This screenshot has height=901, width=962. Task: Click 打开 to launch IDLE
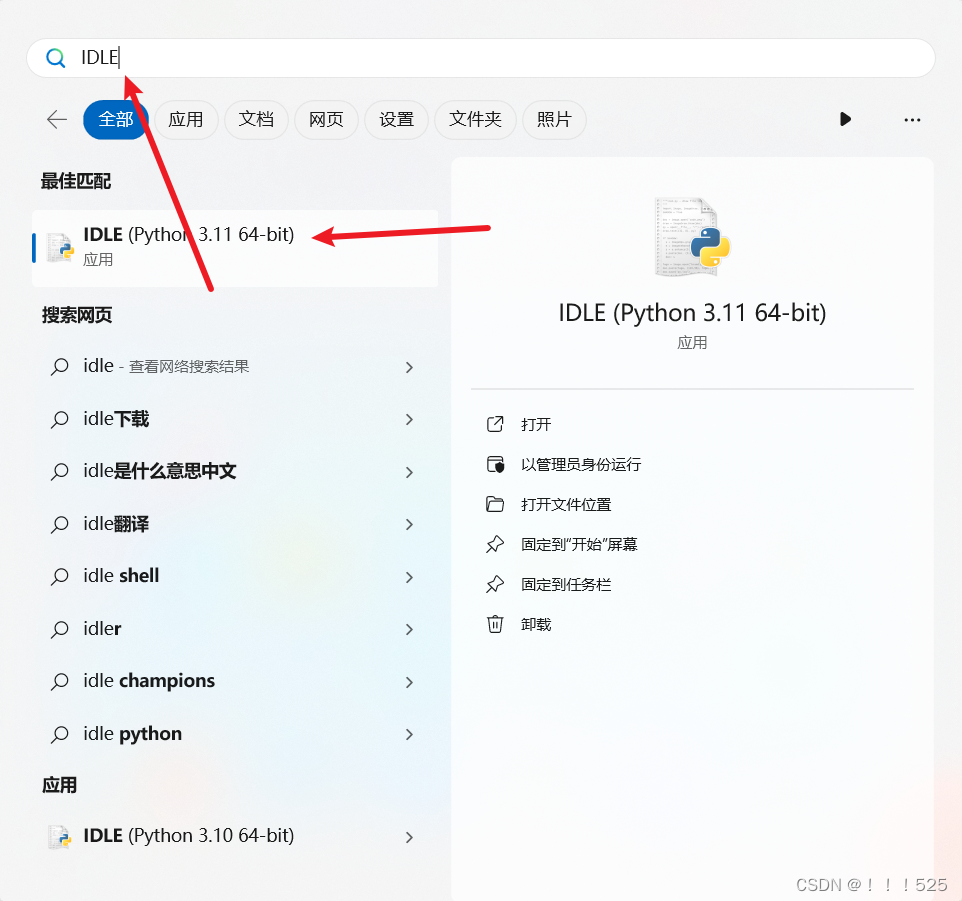pyautogui.click(x=536, y=424)
